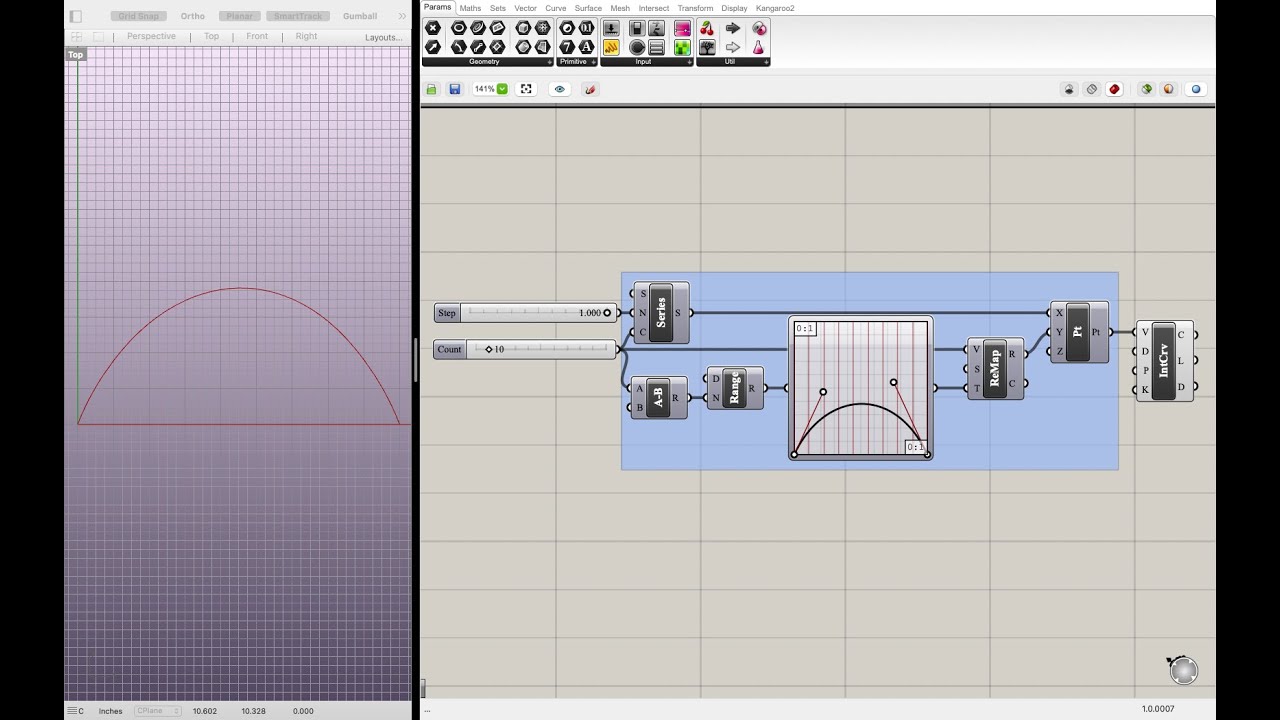
Task: Choose the Text A primitive icon
Action: tap(586, 47)
